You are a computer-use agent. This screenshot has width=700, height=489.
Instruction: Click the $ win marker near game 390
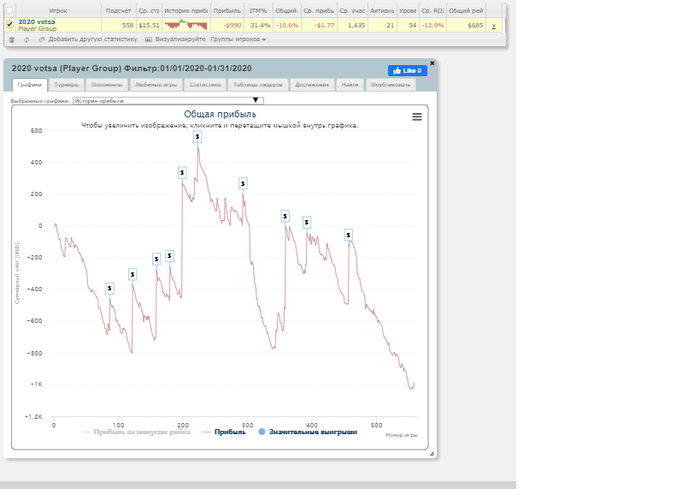coord(307,222)
